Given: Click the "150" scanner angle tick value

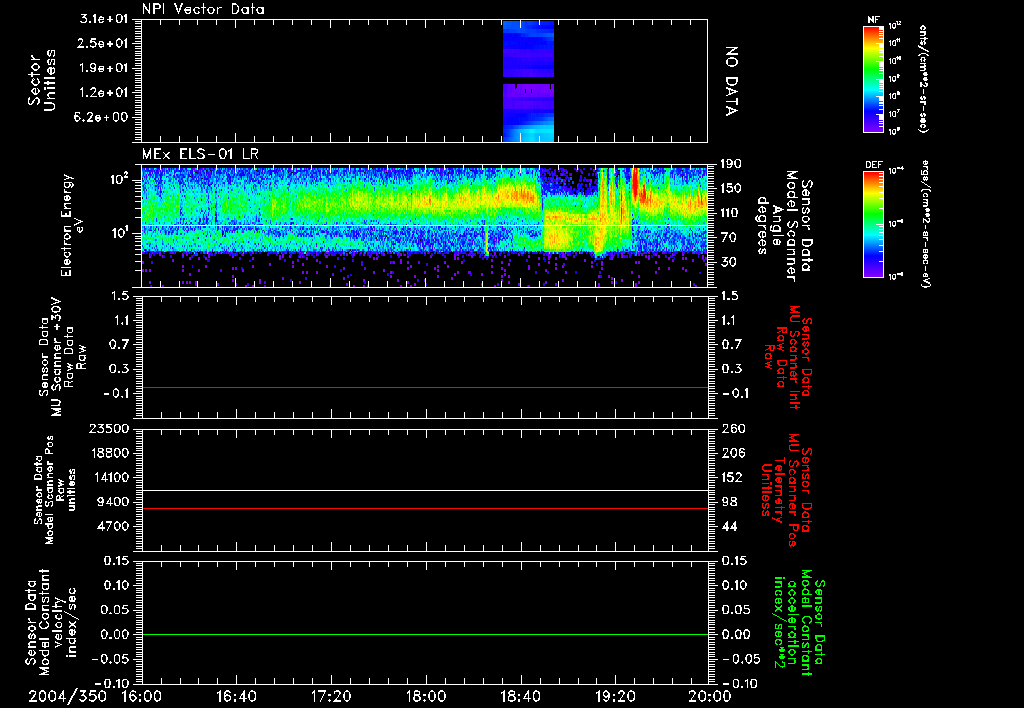Looking at the screenshot, I should point(731,189).
